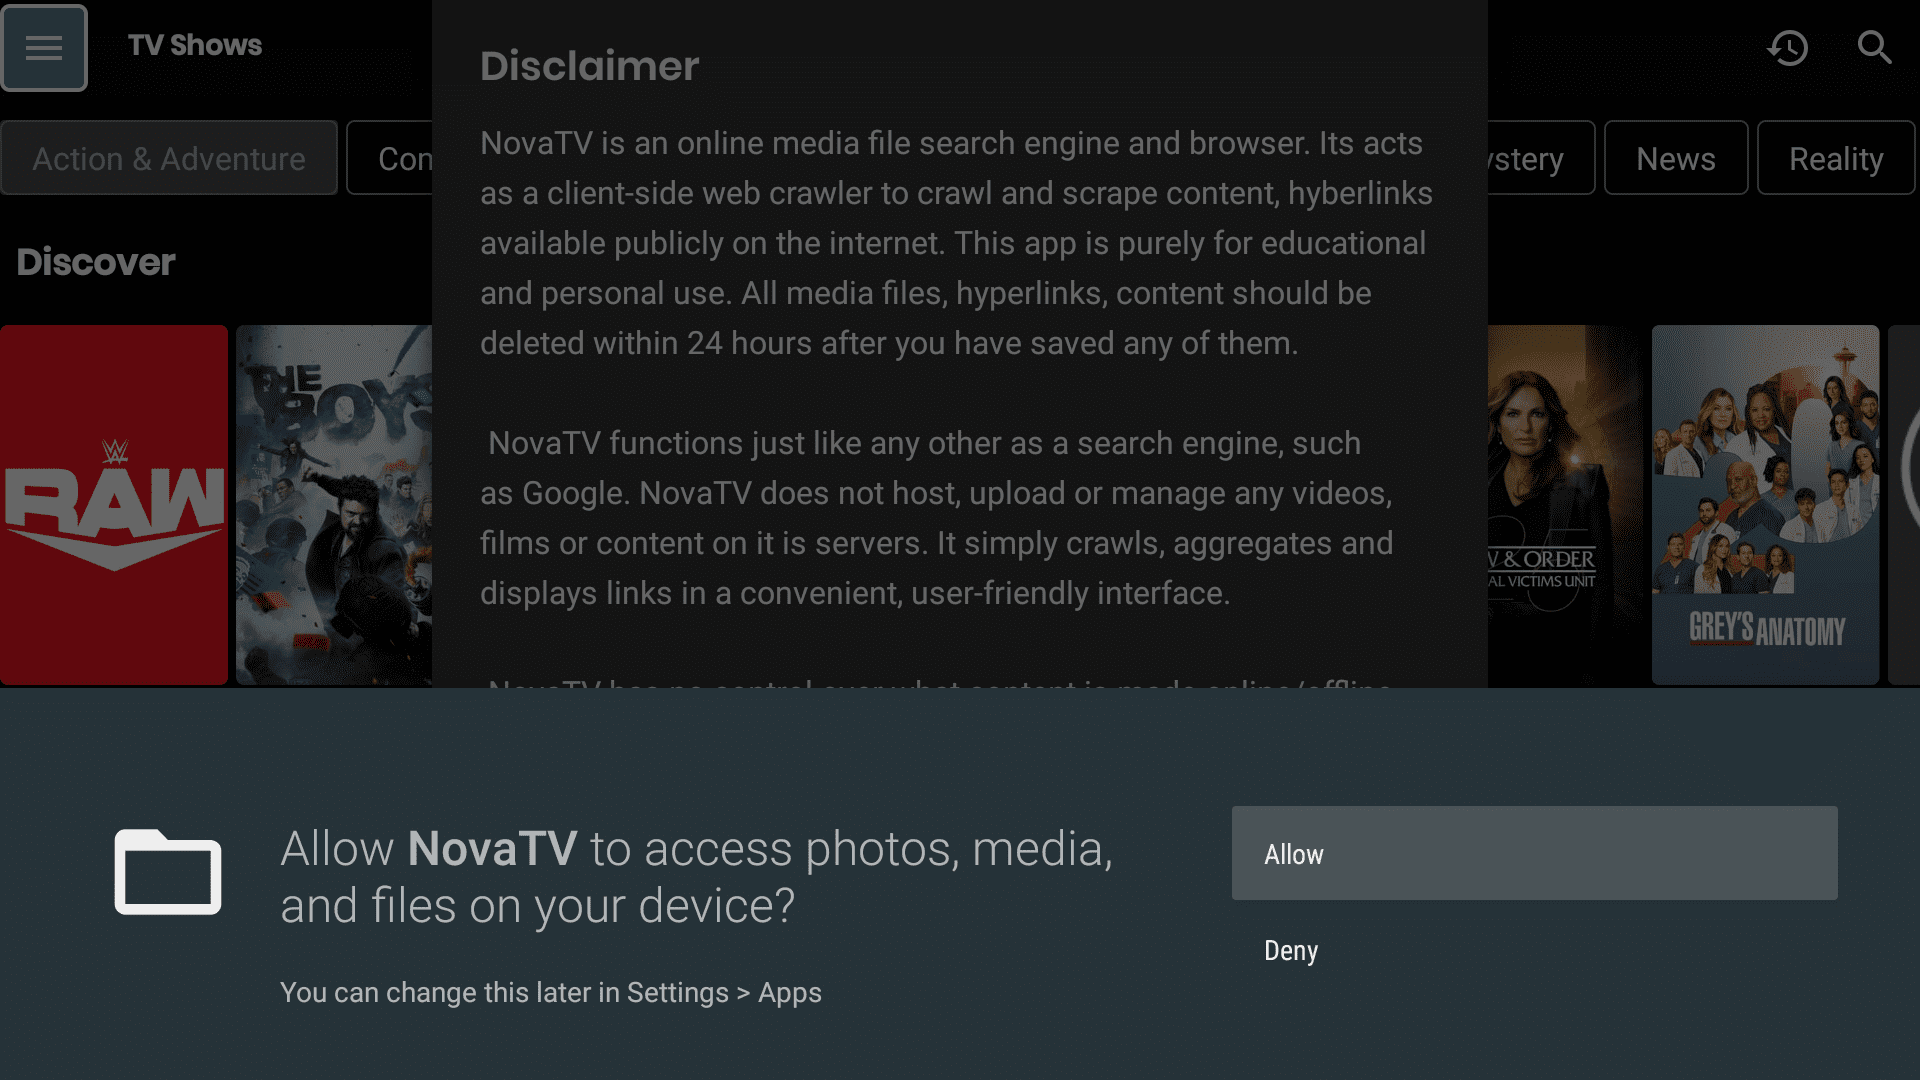Image resolution: width=1920 pixels, height=1080 pixels.
Task: Toggle the TV Shows sidebar menu
Action: pyautogui.click(x=44, y=46)
